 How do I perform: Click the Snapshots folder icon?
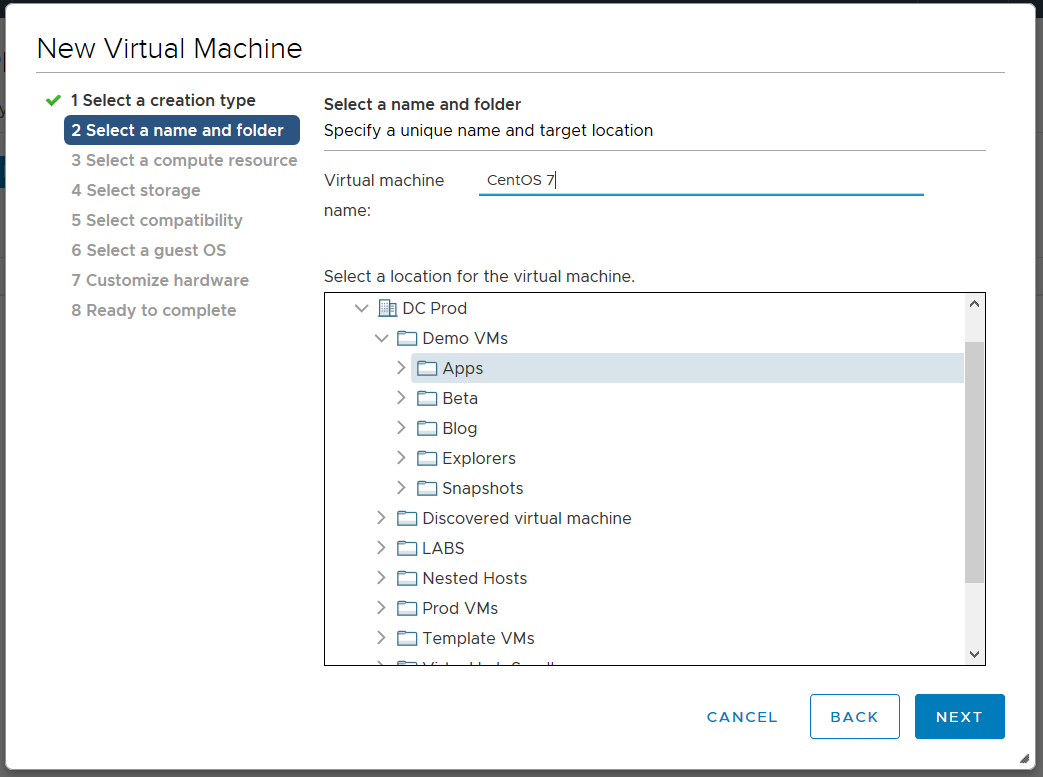coord(427,488)
